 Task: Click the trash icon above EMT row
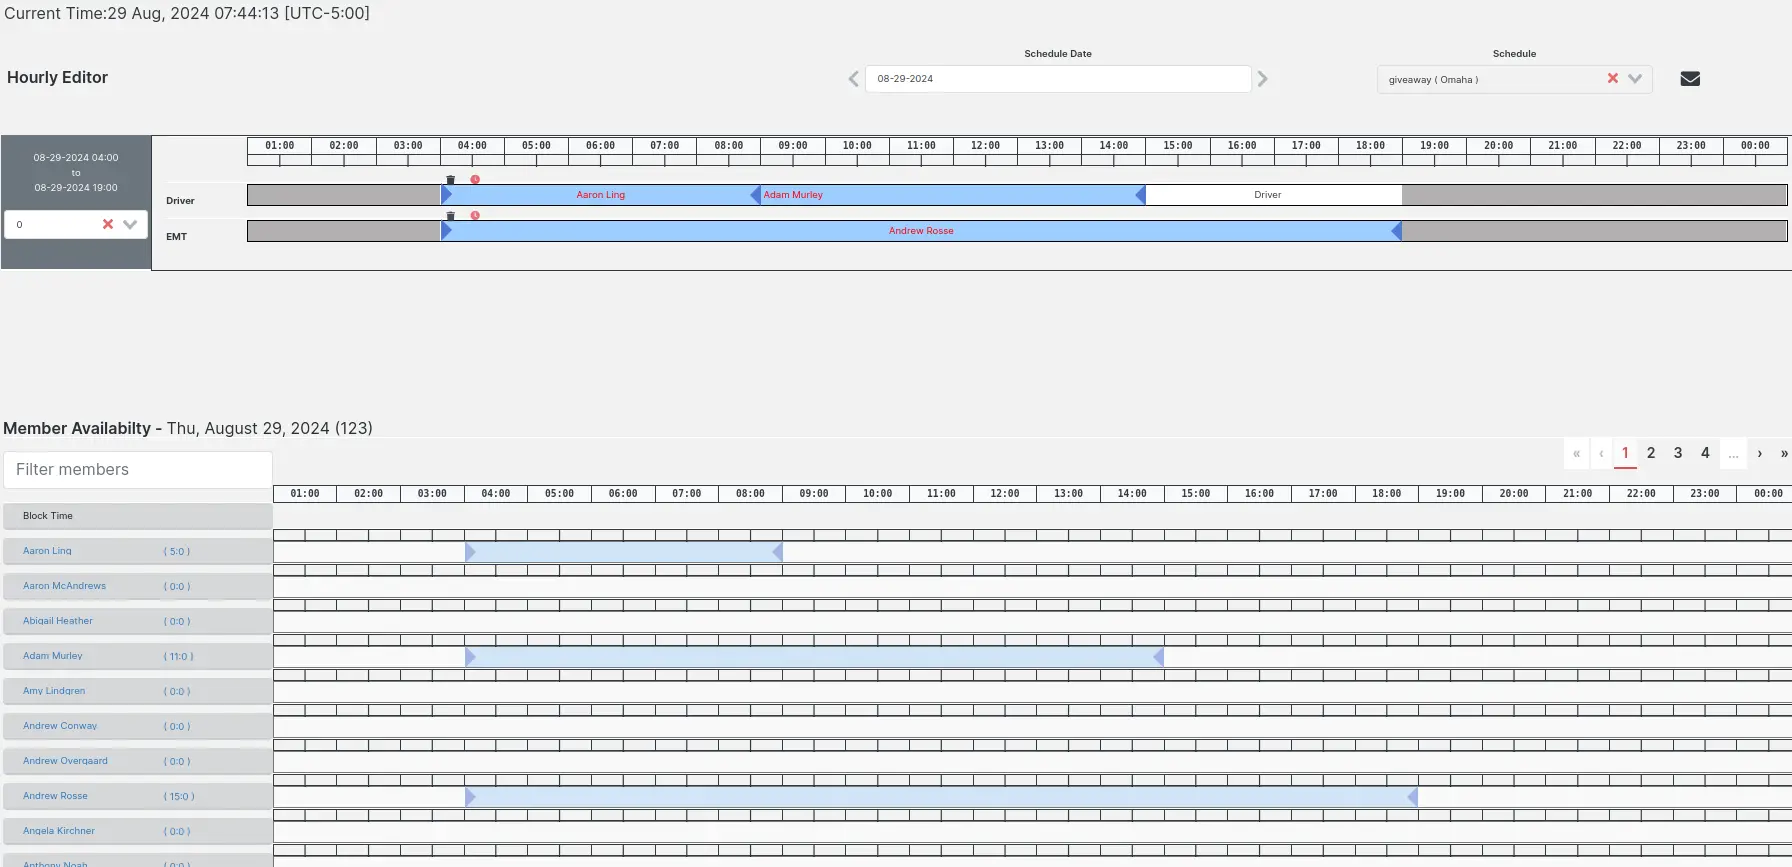[450, 216]
